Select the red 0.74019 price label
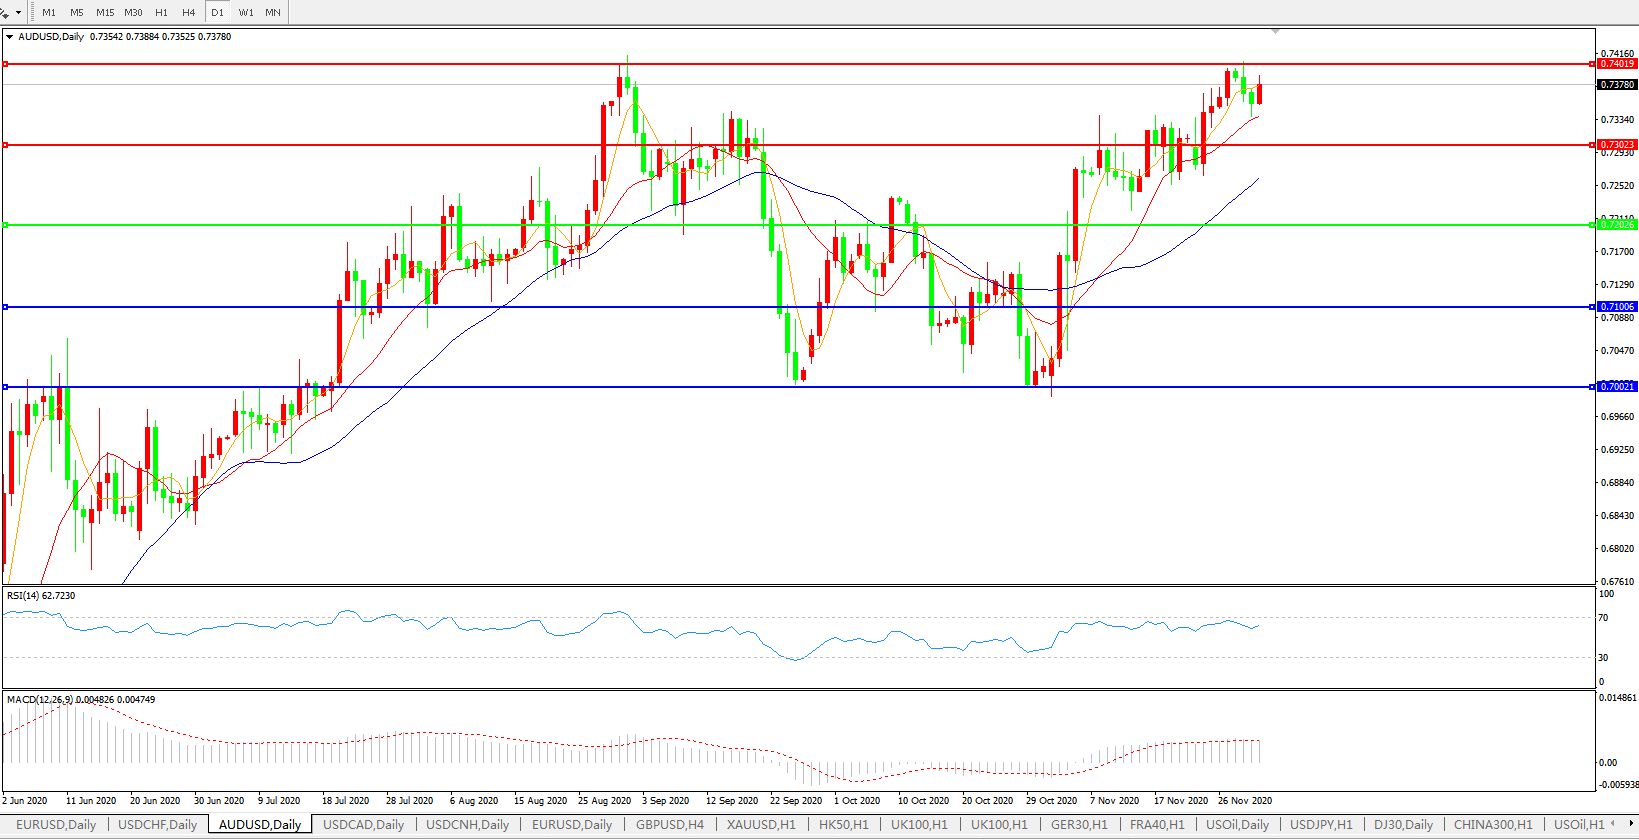Screen dimensions: 1639x840 1617,64
